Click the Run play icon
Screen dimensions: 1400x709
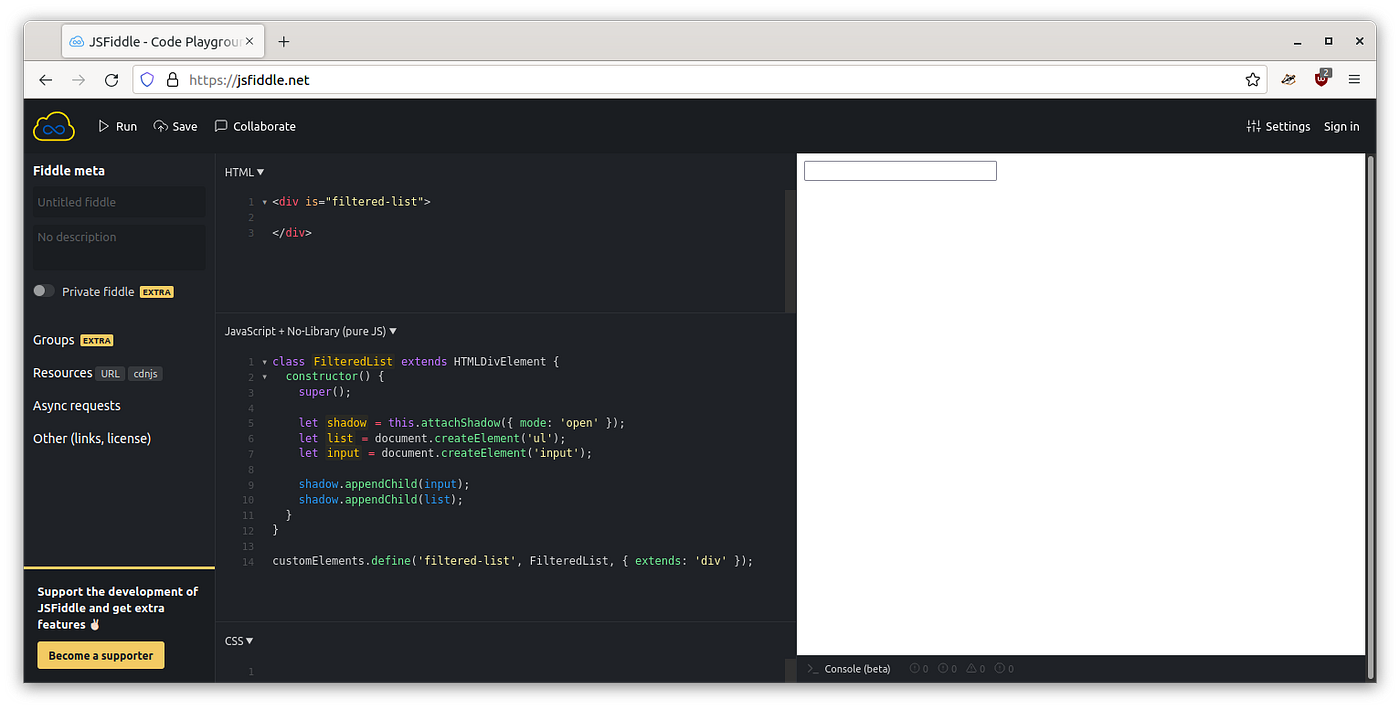tap(103, 126)
